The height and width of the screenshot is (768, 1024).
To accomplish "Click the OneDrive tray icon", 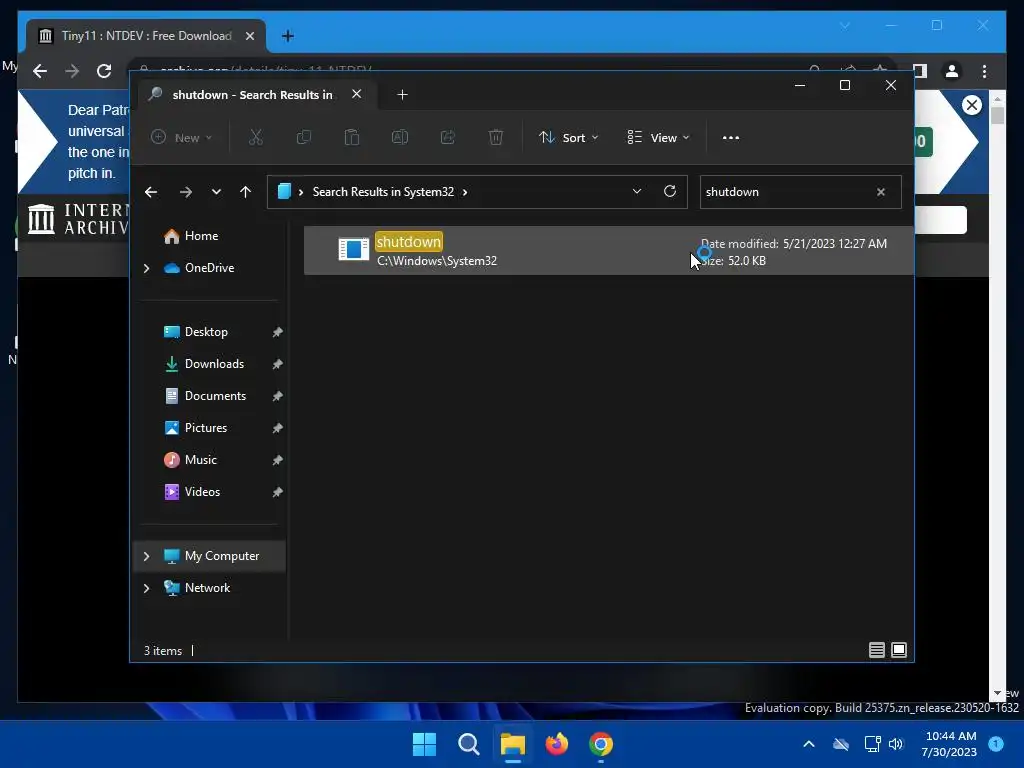I will [x=841, y=744].
